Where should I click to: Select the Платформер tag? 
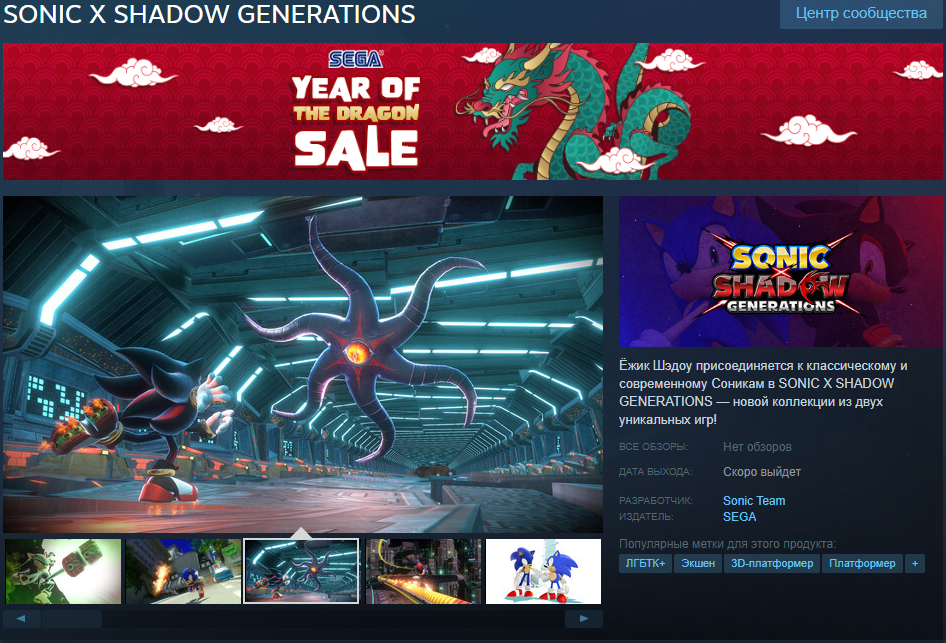862,563
